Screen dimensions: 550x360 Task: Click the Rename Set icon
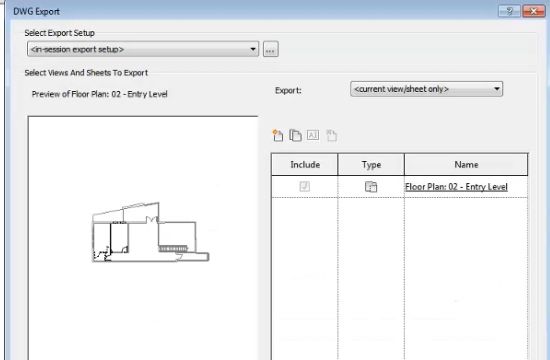(313, 135)
